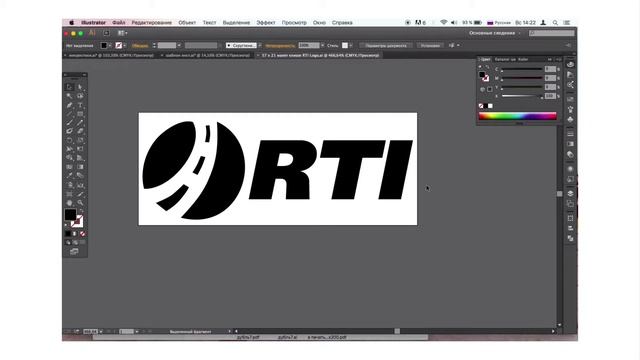
Task: Select the Artboard tool
Action: tap(69, 194)
